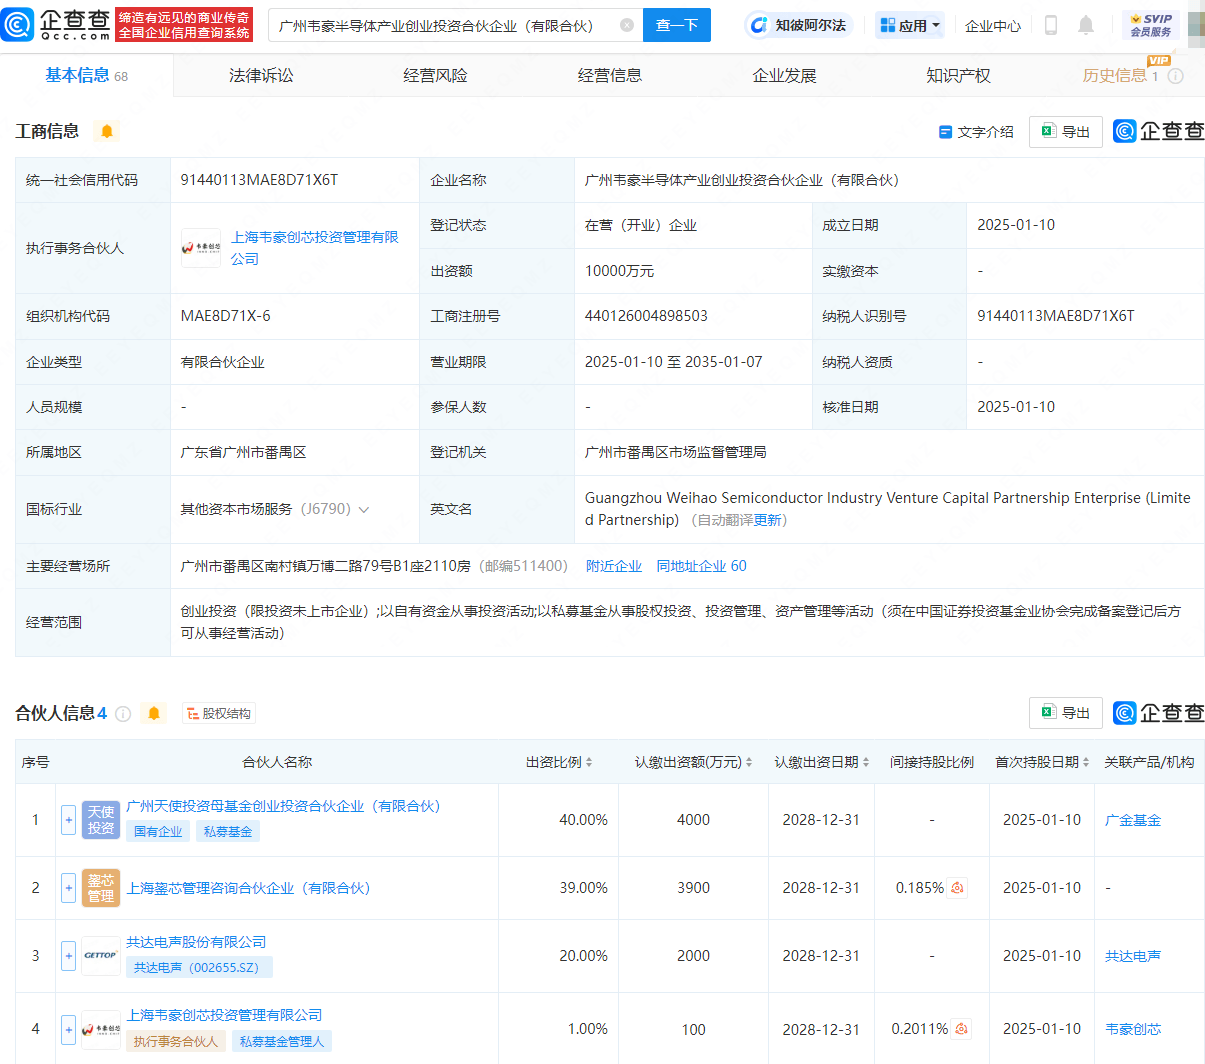Image resolution: width=1205 pixels, height=1064 pixels.
Task: Click the 韦豪创芯 logo in partner row 4
Action: [101, 1029]
